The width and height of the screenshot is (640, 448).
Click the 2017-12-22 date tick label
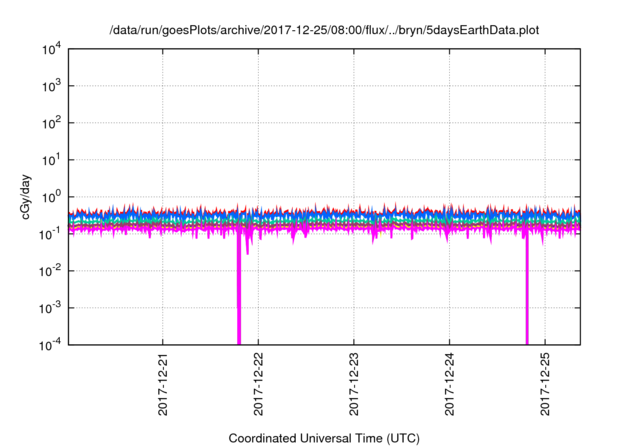point(258,384)
